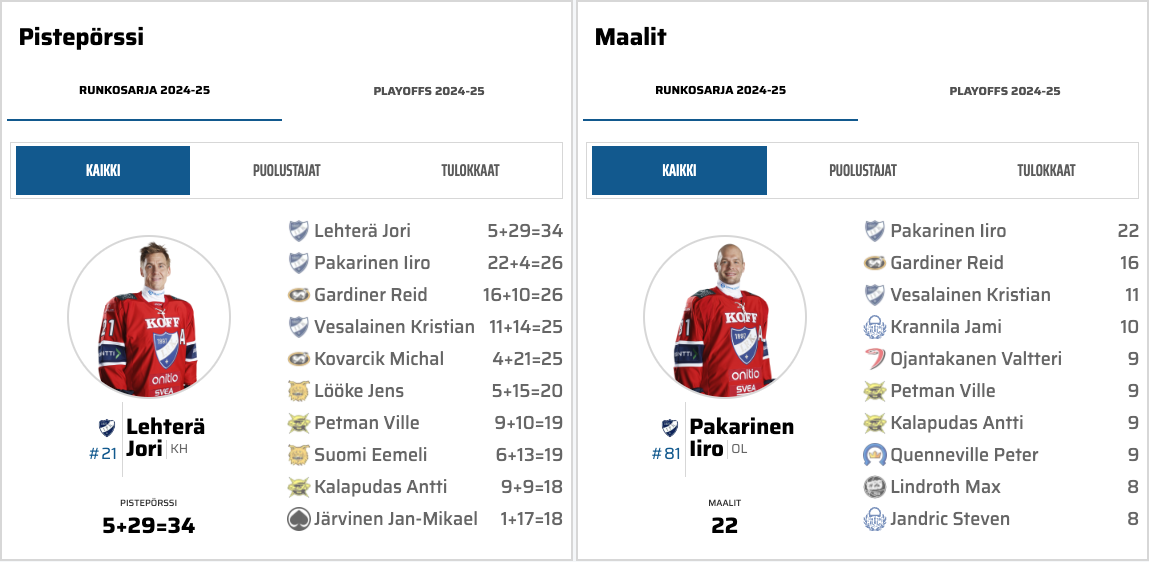Viewport: 1149px width, 562px height.
Task: Click Lehterä Jori's featured player photo
Action: click(149, 318)
